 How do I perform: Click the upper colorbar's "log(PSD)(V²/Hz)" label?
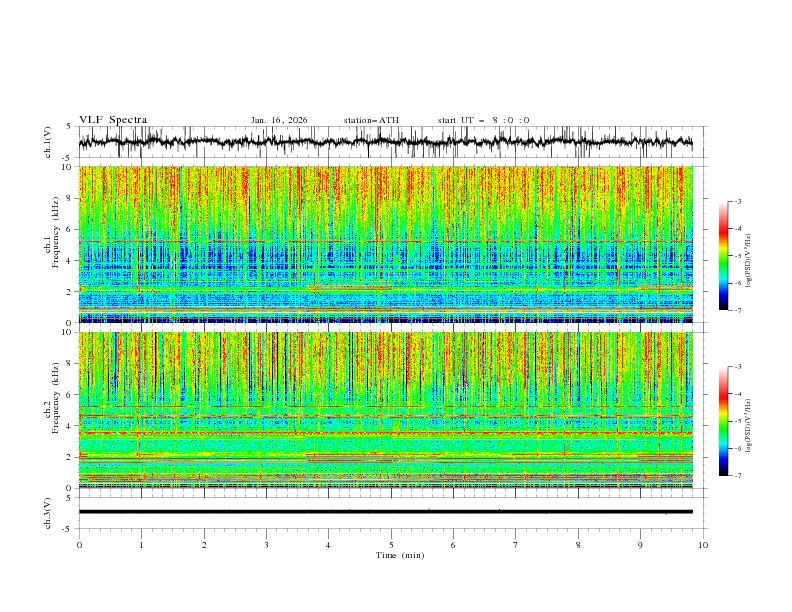(x=748, y=261)
